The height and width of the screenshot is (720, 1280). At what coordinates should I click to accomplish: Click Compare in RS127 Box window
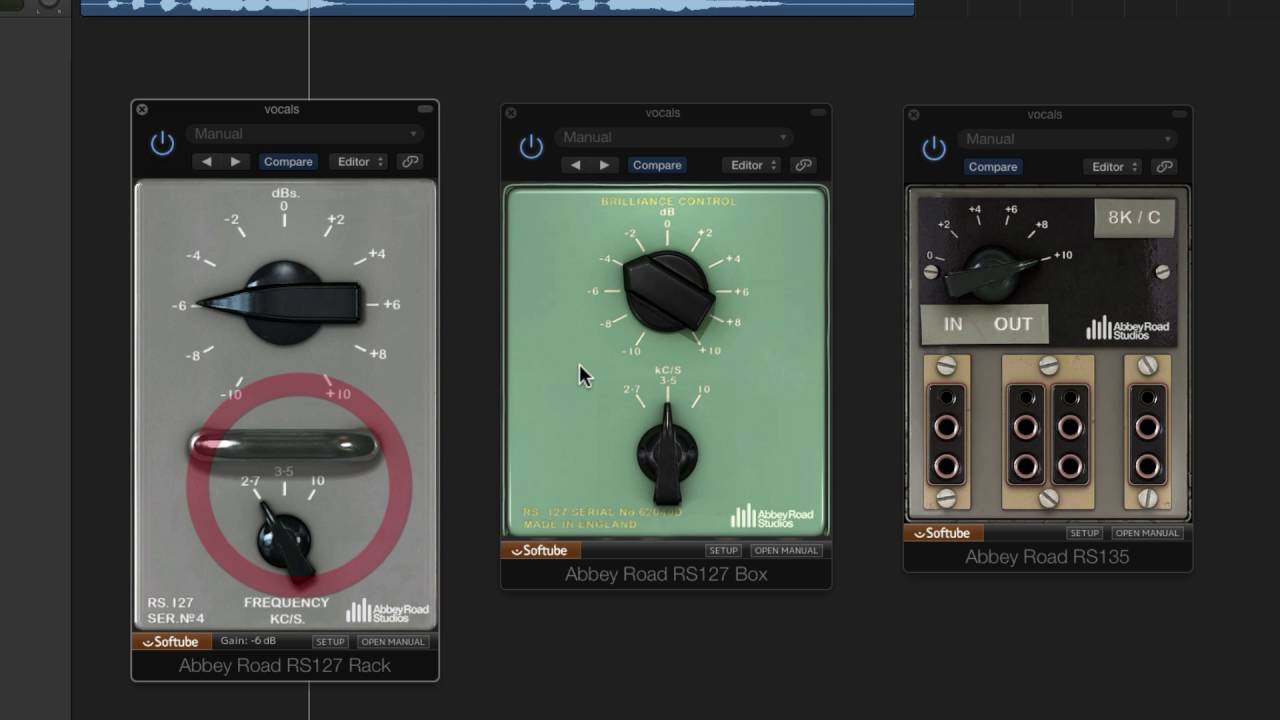pyautogui.click(x=657, y=166)
